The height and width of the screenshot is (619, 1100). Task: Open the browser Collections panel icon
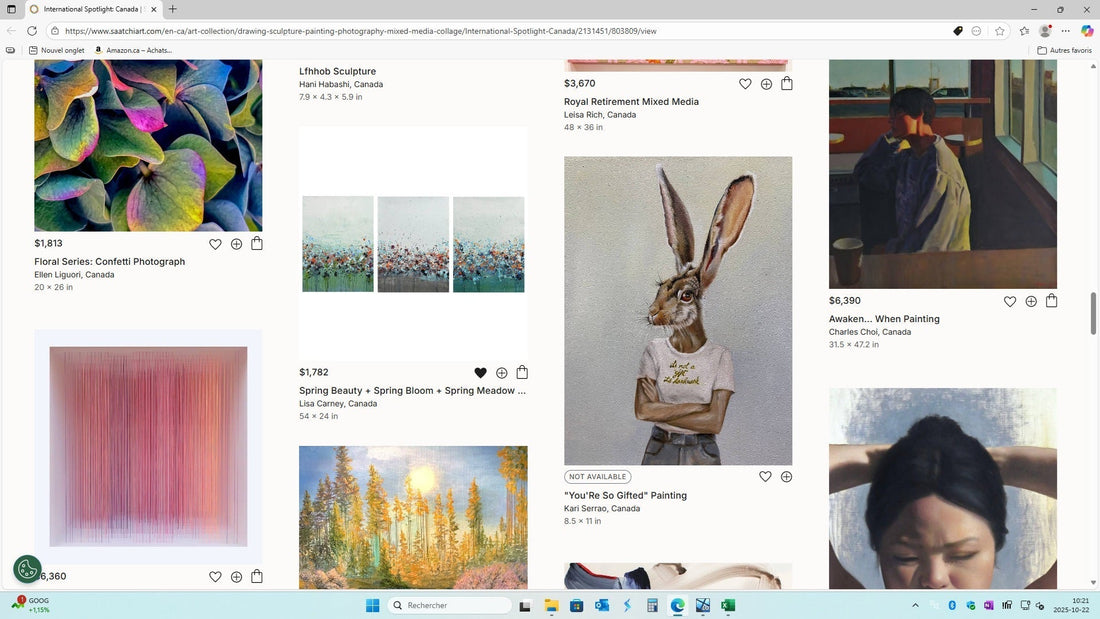pyautogui.click(x=1023, y=31)
